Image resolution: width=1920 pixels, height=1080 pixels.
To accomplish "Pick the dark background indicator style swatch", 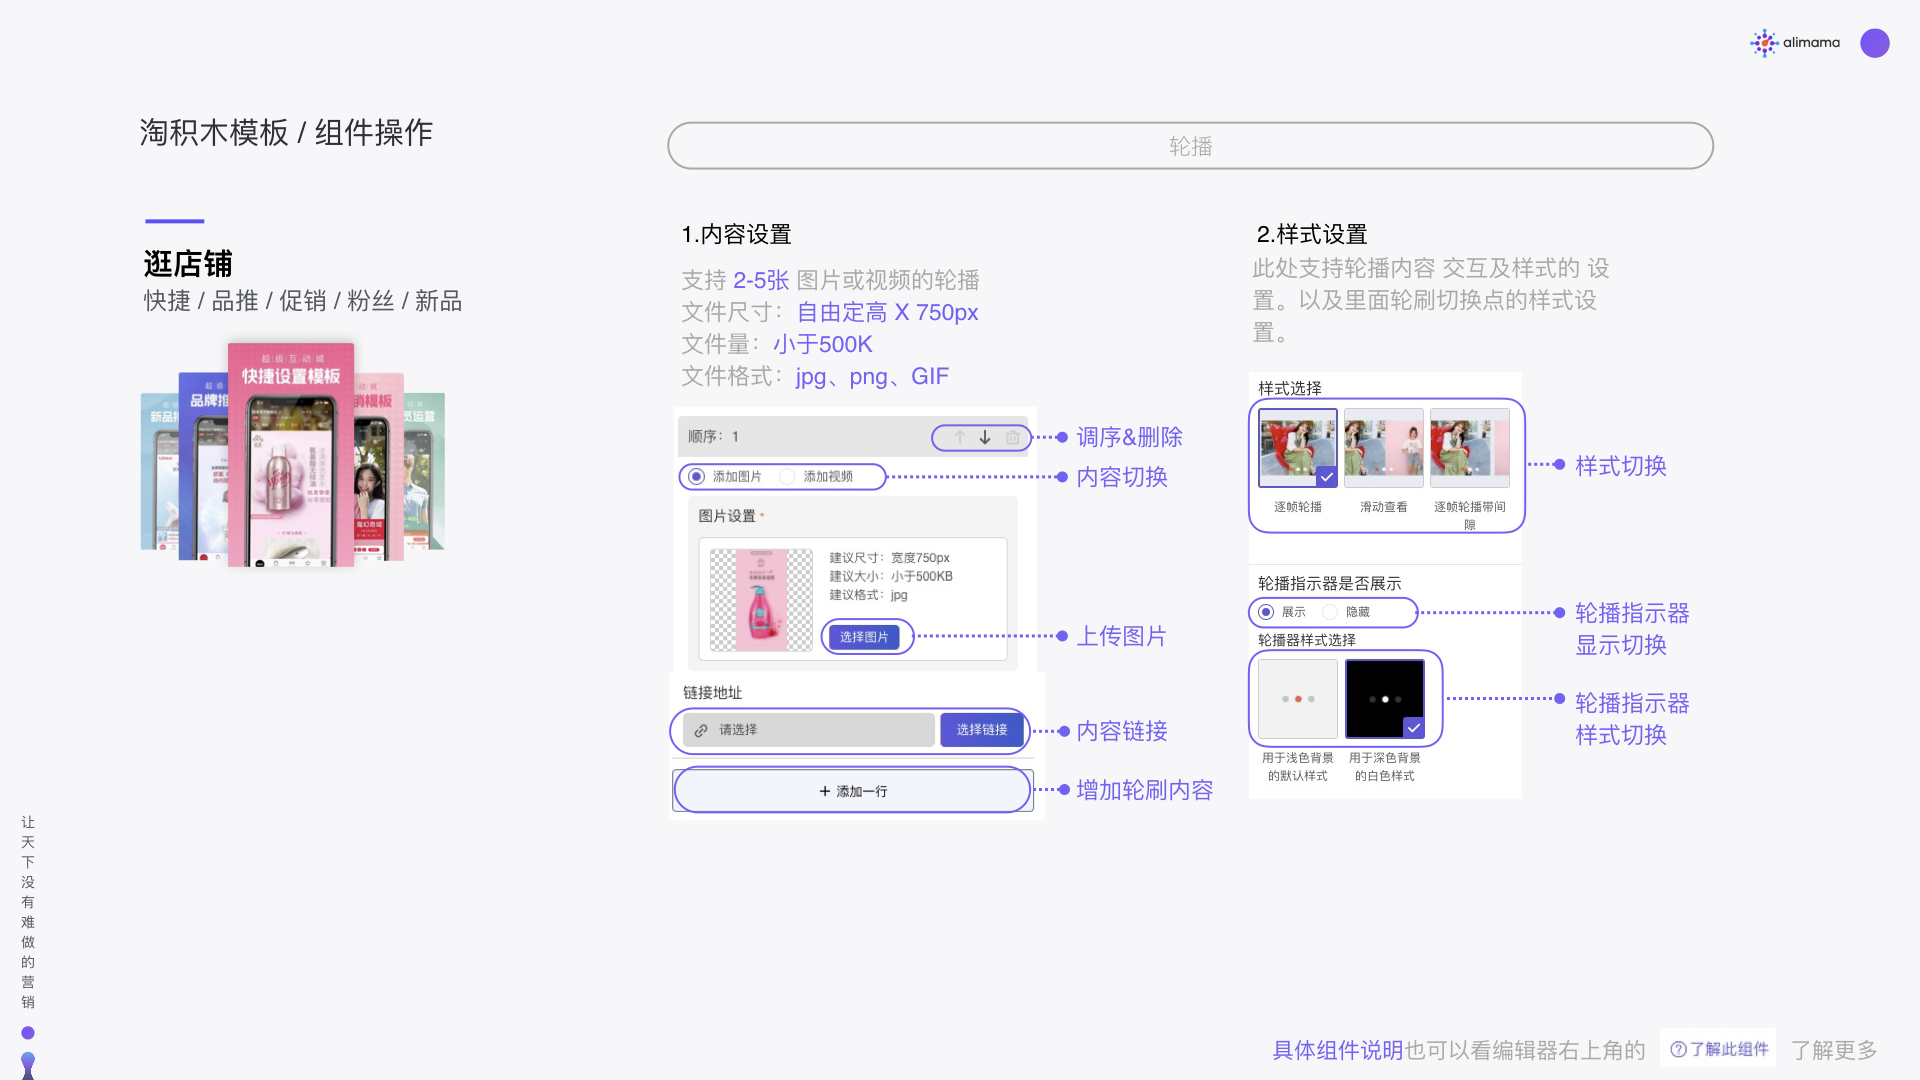I will point(1384,698).
